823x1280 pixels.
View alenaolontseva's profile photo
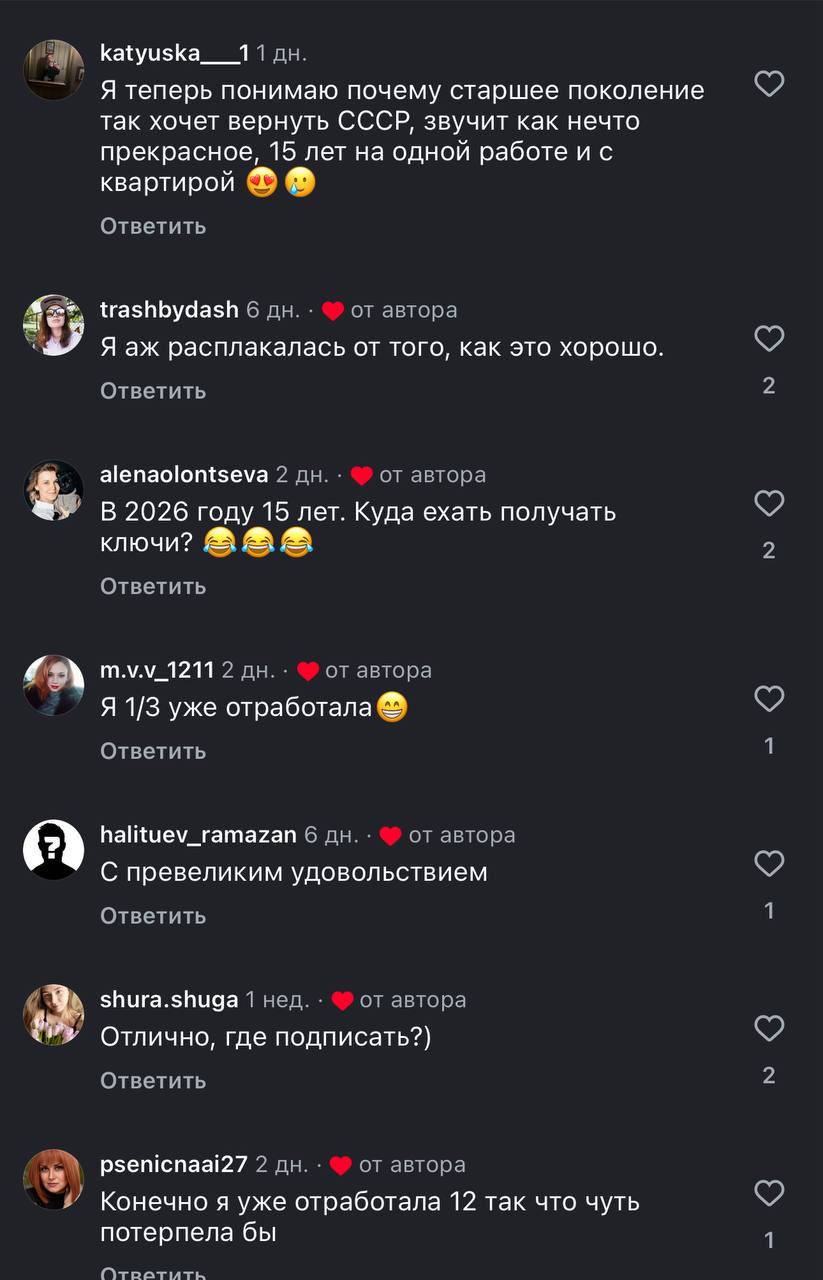(53, 490)
